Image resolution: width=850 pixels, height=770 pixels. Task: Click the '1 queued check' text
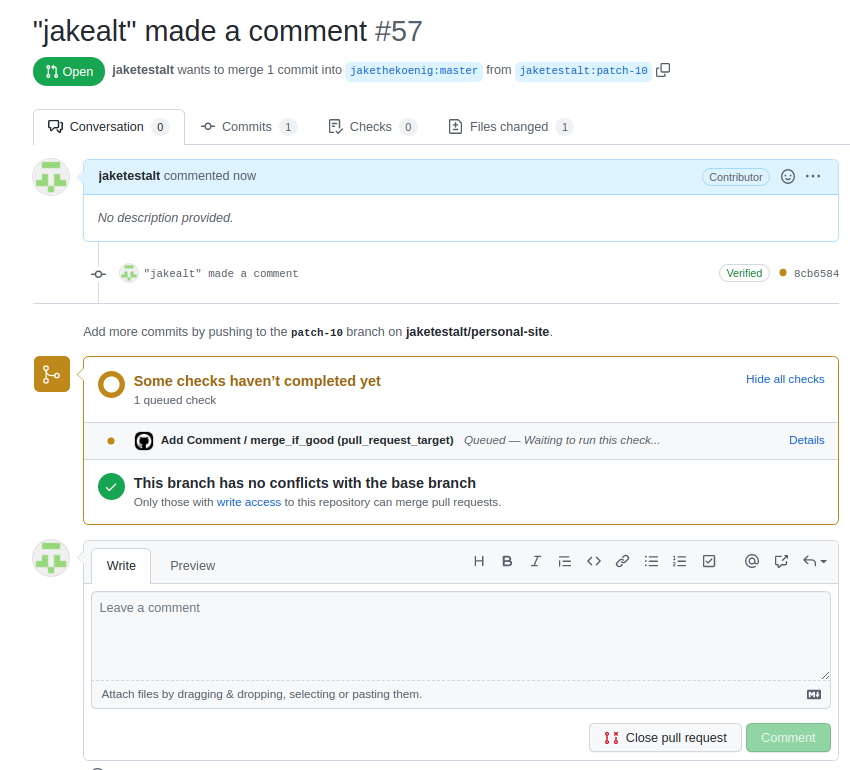point(175,400)
